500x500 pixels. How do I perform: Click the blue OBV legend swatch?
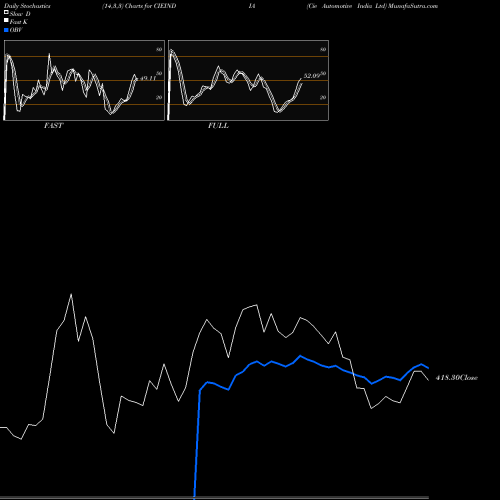point(6,30)
